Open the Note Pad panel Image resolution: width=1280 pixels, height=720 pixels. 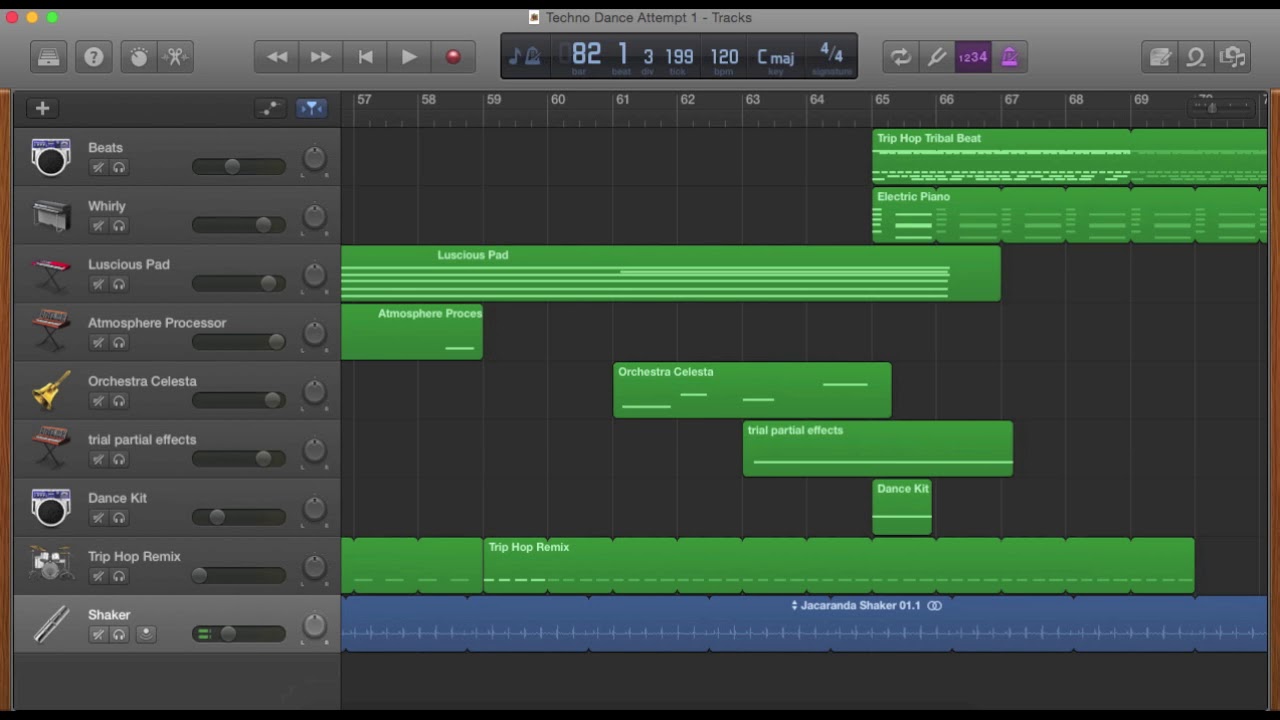[1160, 57]
